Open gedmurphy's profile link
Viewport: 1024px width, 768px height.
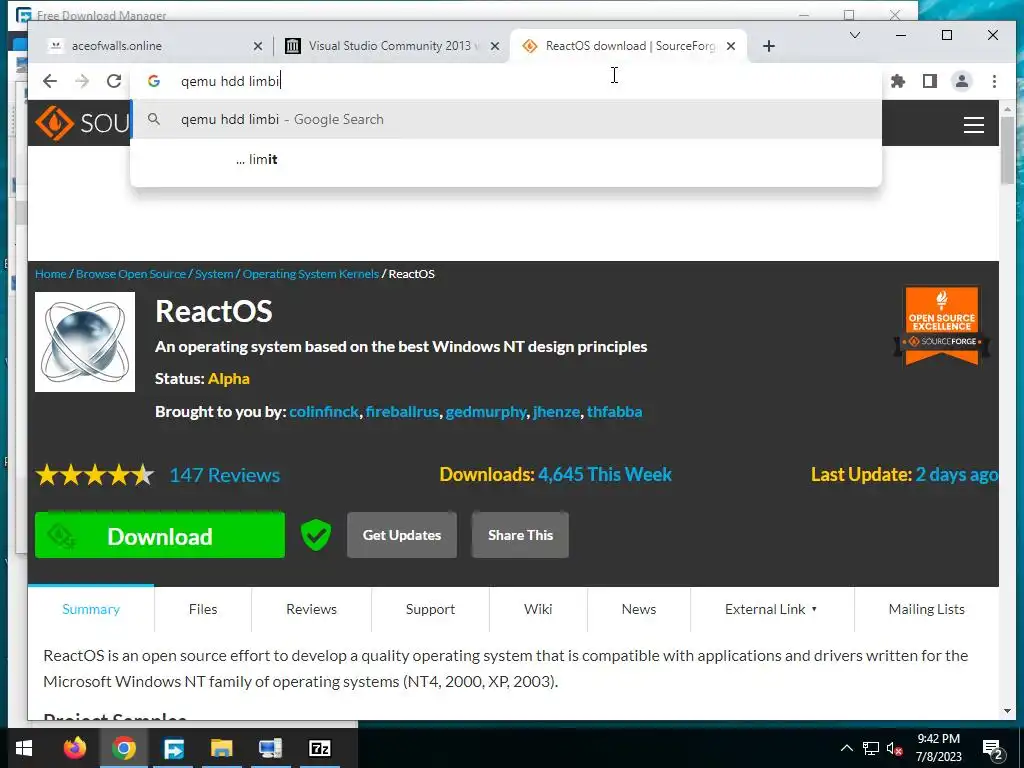(x=486, y=412)
